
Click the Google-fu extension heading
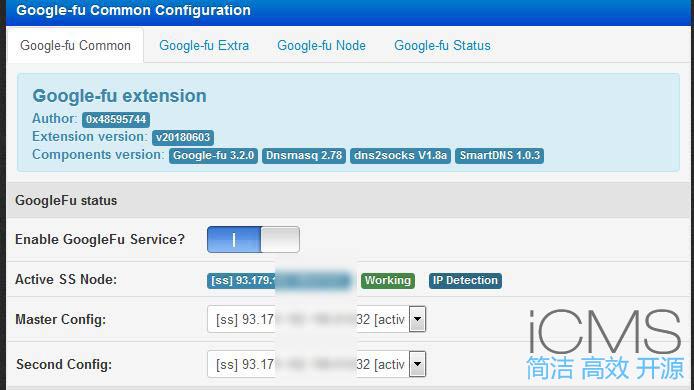120,96
